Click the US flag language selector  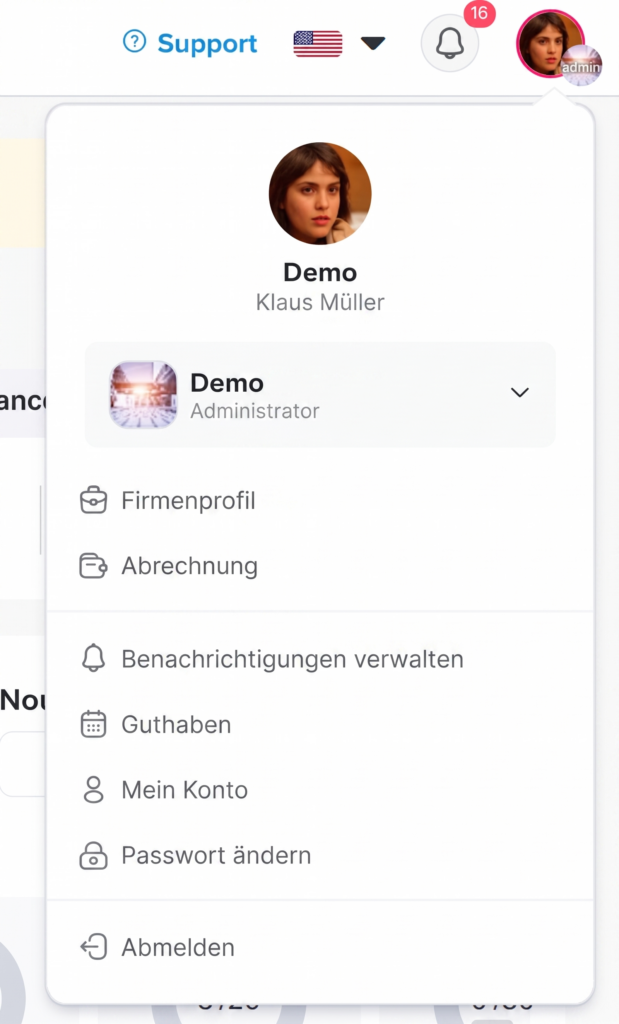coord(318,43)
